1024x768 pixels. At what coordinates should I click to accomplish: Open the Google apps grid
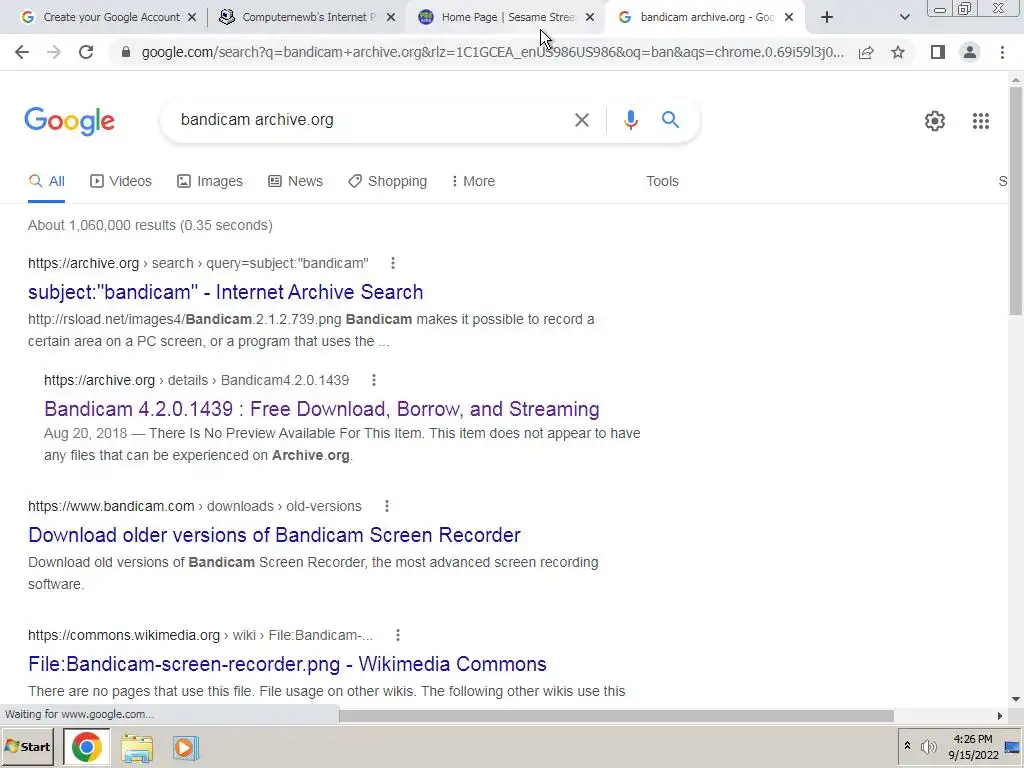pyautogui.click(x=980, y=121)
